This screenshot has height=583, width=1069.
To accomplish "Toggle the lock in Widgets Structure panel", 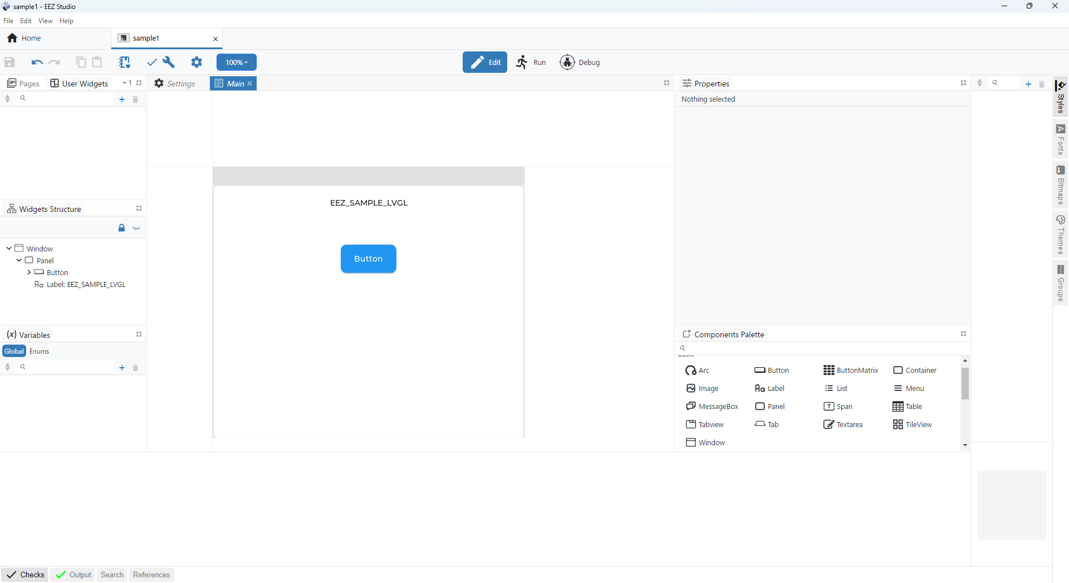I will click(122, 228).
